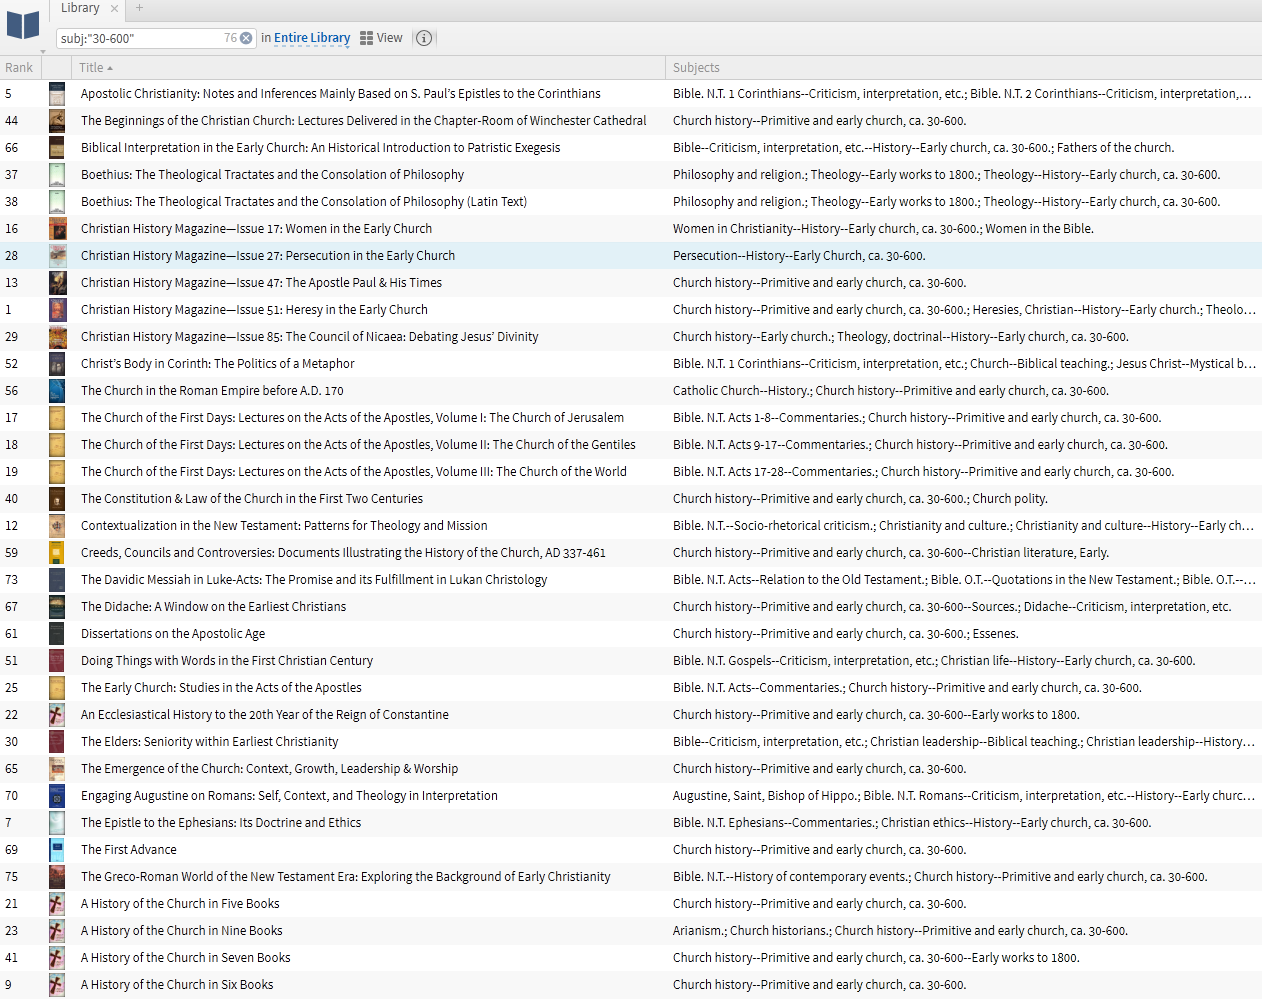1262x999 pixels.
Task: Clear the search query with X icon
Action: point(246,38)
